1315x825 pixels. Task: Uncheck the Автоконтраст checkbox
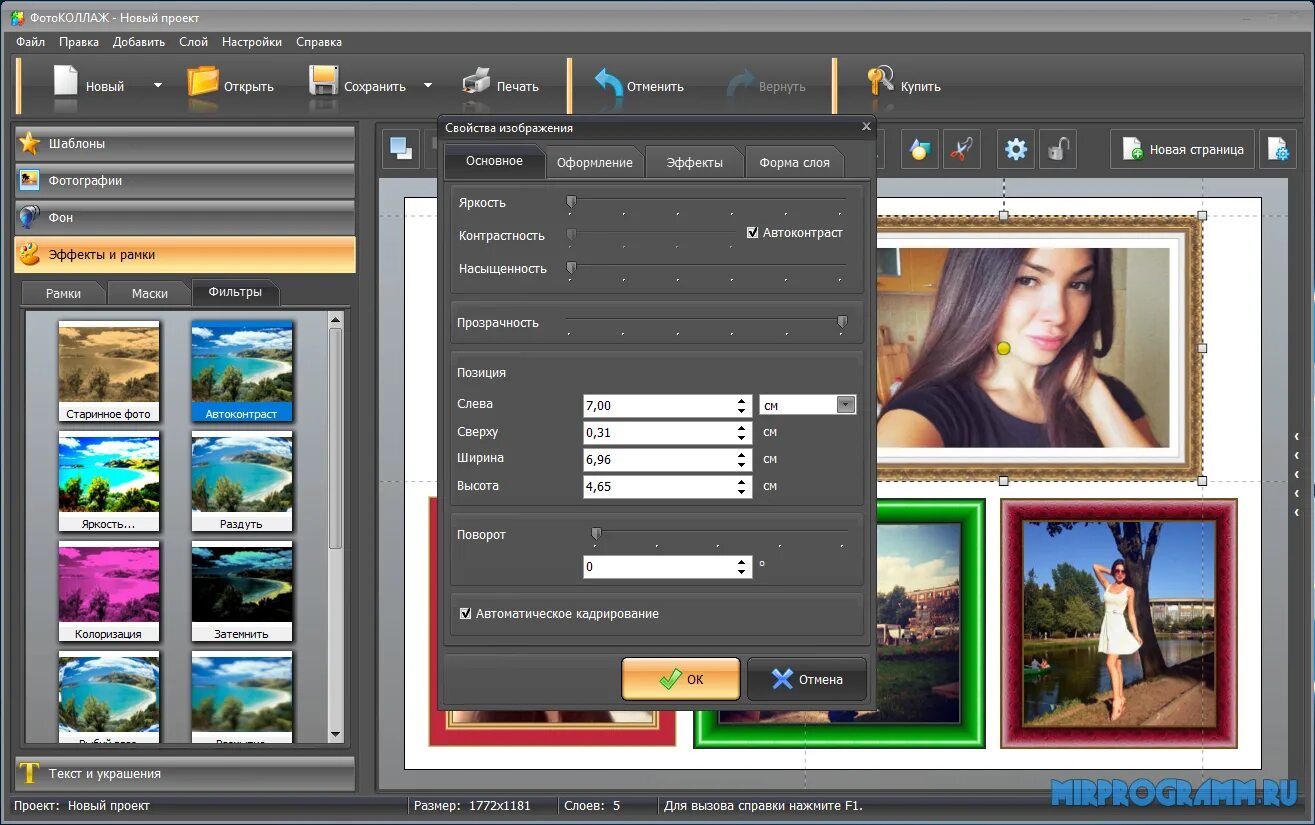(753, 232)
